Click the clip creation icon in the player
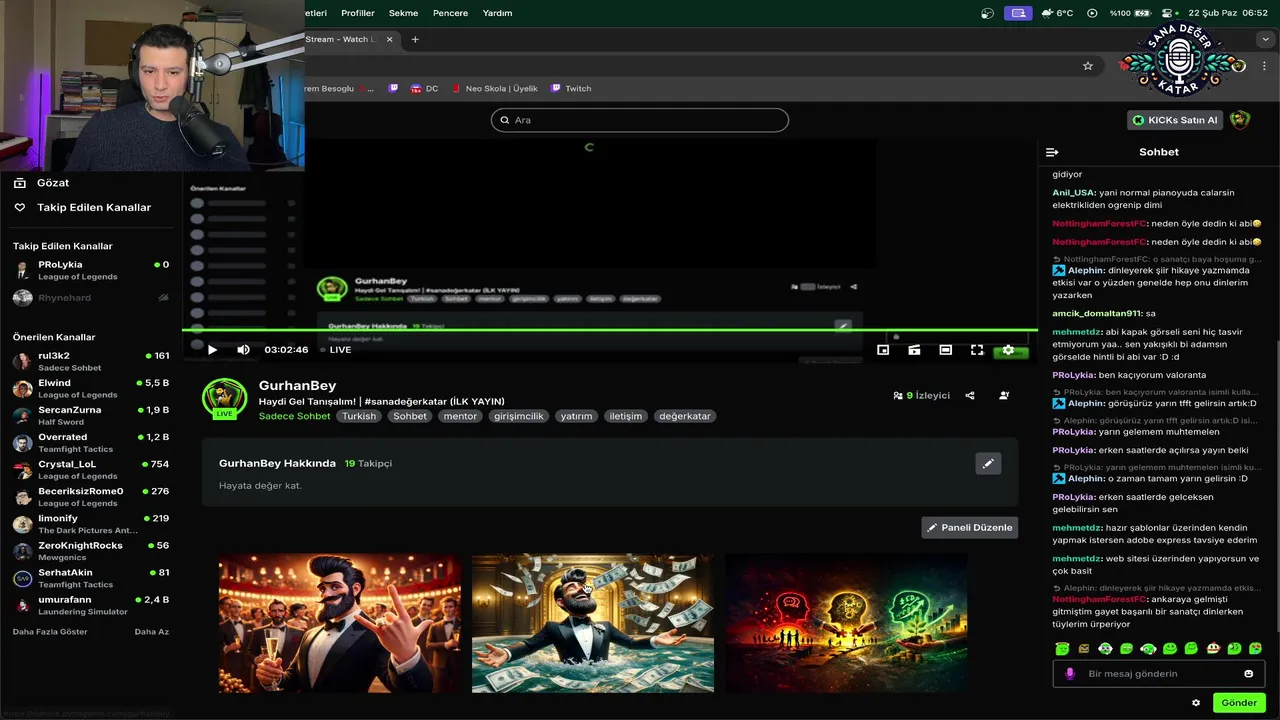Screen dimensions: 1280x720 pos(914,350)
